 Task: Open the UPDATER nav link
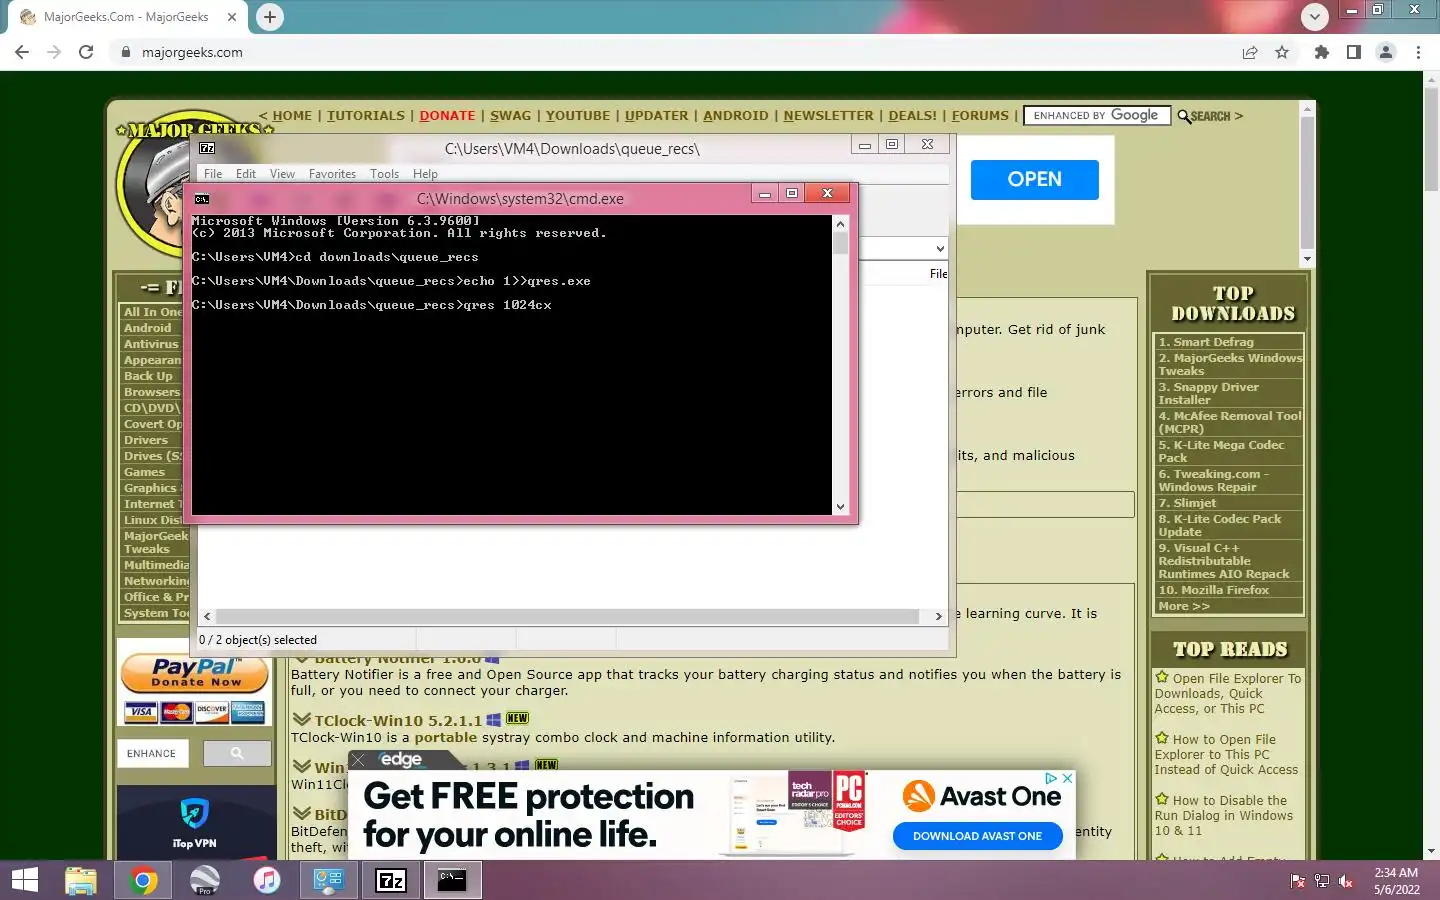click(x=656, y=116)
